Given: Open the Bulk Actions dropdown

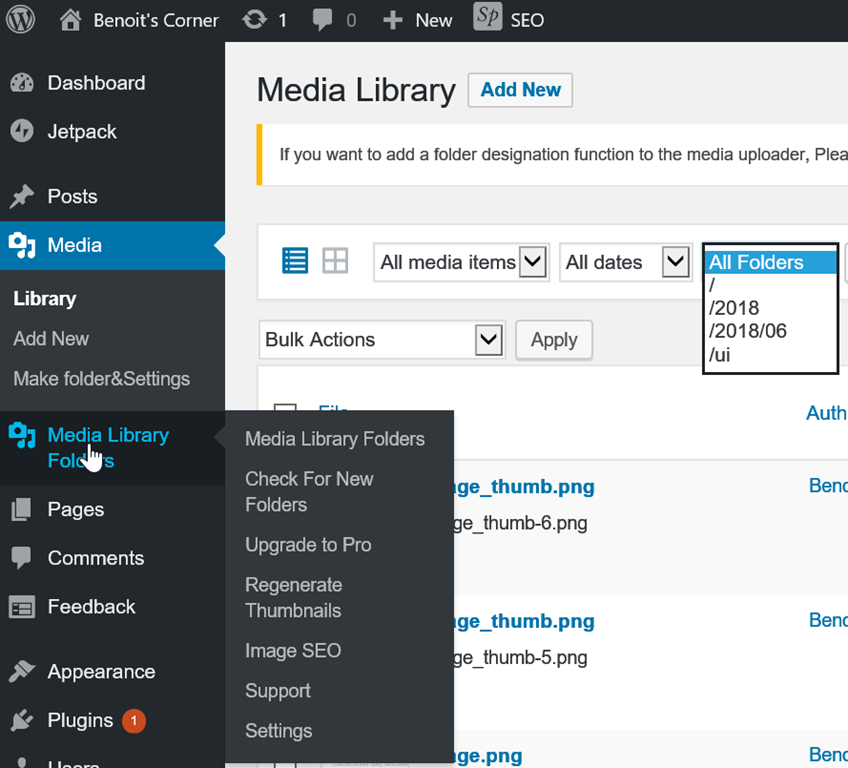Looking at the screenshot, I should coord(380,340).
